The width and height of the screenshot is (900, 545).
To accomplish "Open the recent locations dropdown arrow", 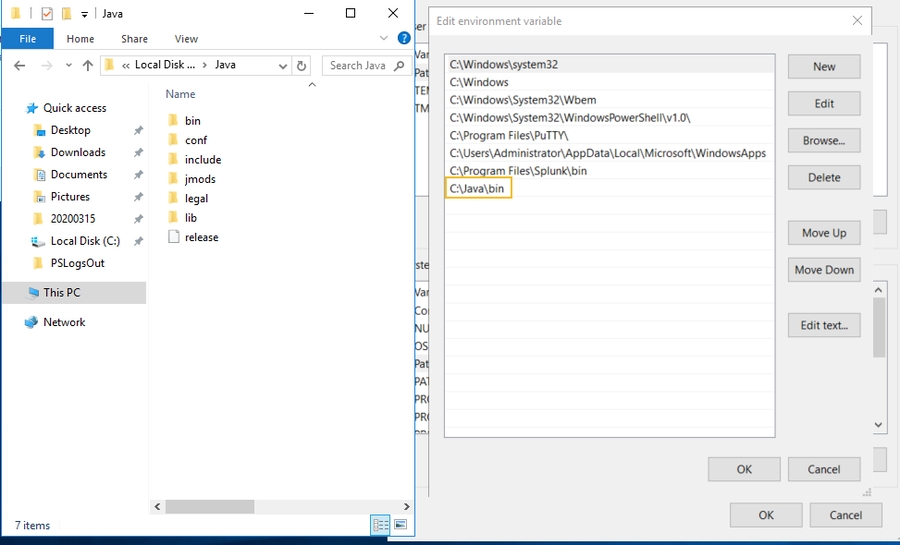I will point(67,66).
